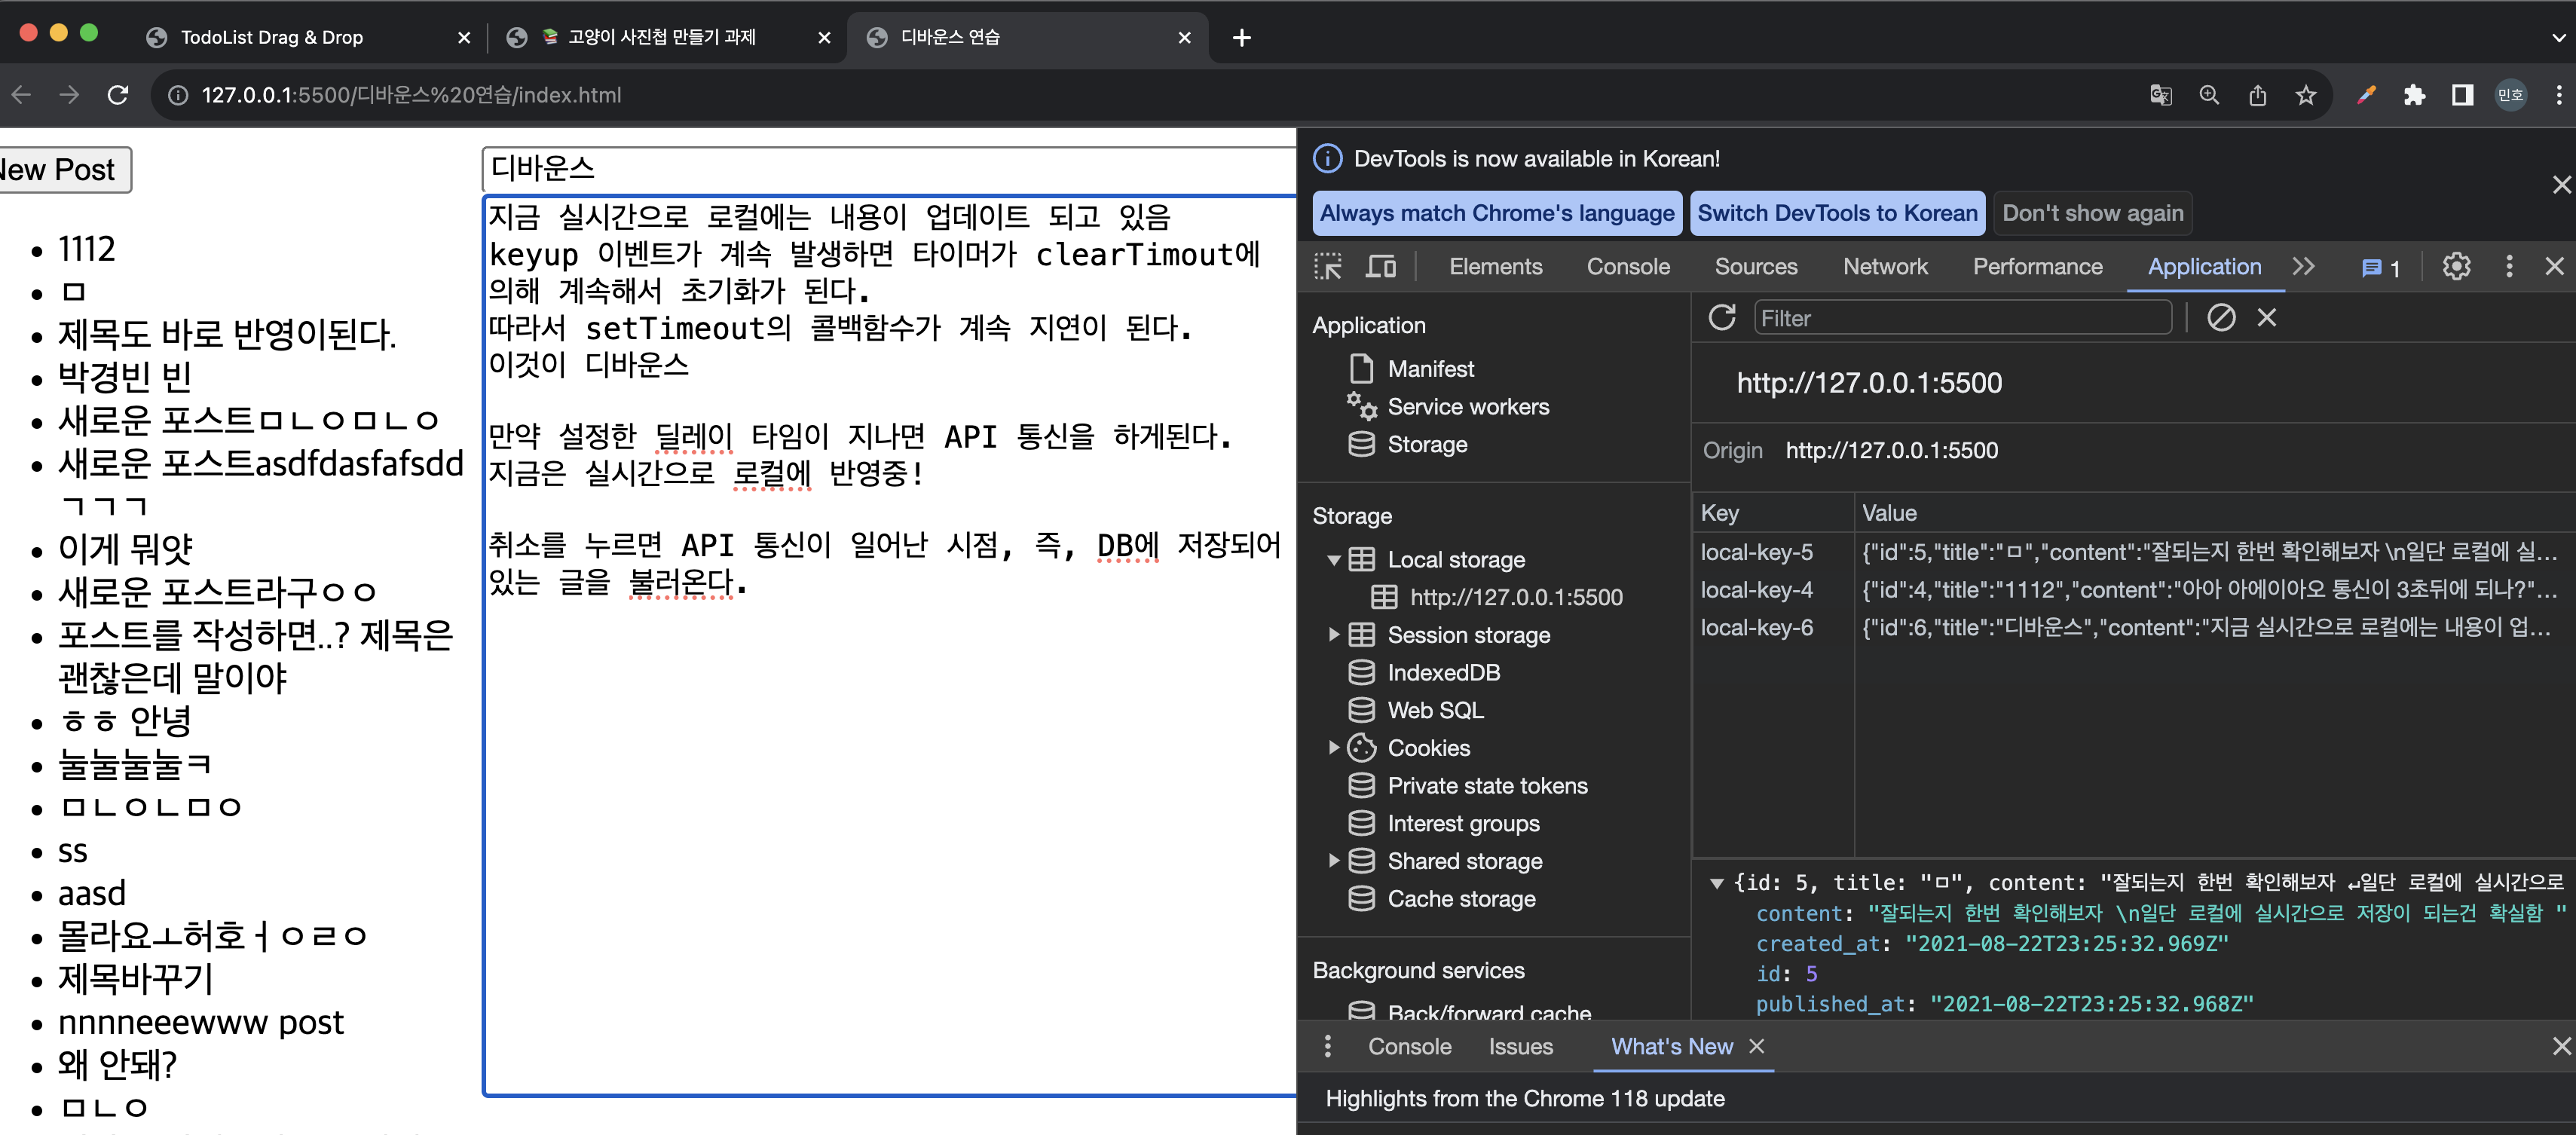Click the refresh storage icon beside Filter
Screen dimensions: 2576x1135
tap(1721, 318)
